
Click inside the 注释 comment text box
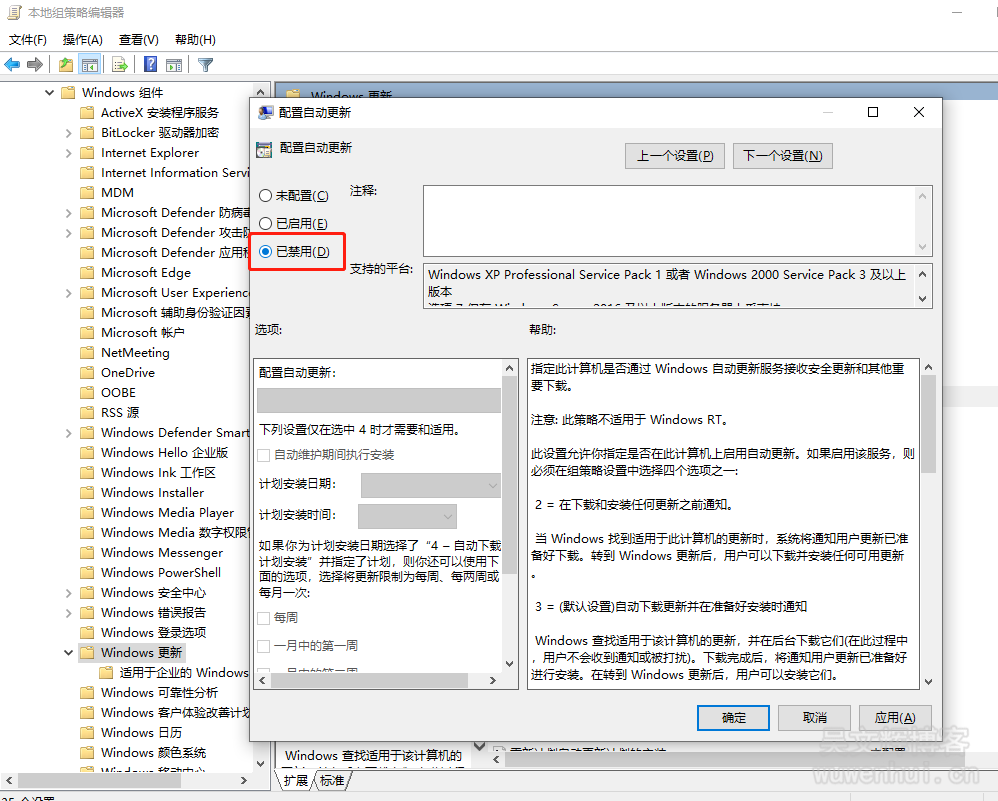click(x=668, y=220)
